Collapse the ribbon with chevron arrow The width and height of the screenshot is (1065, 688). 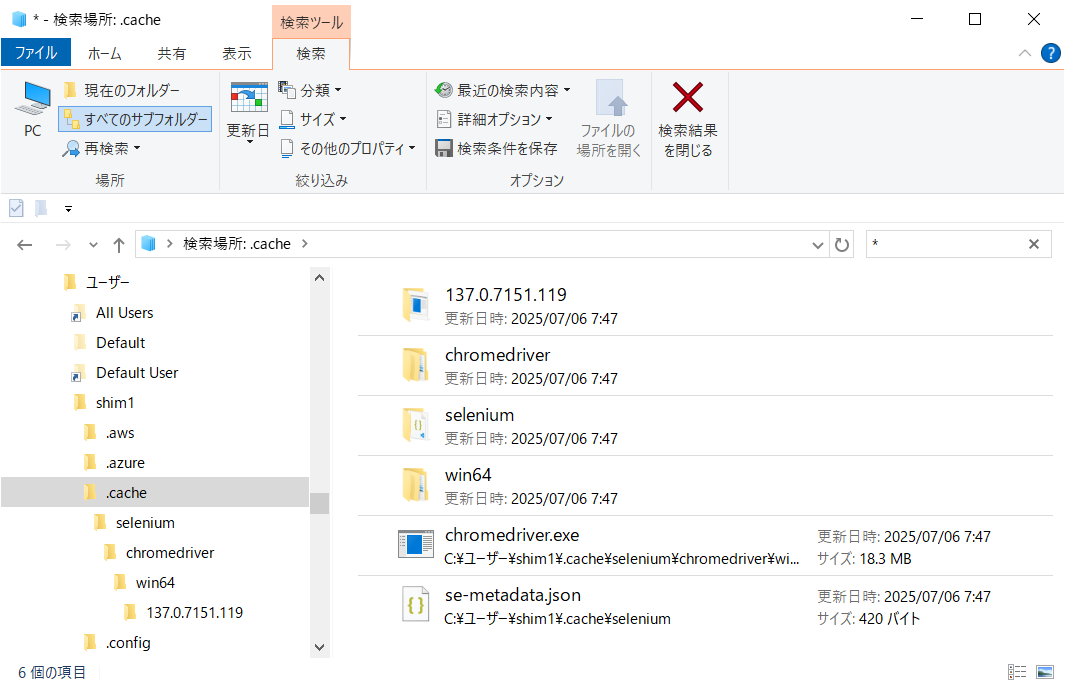[x=1025, y=53]
